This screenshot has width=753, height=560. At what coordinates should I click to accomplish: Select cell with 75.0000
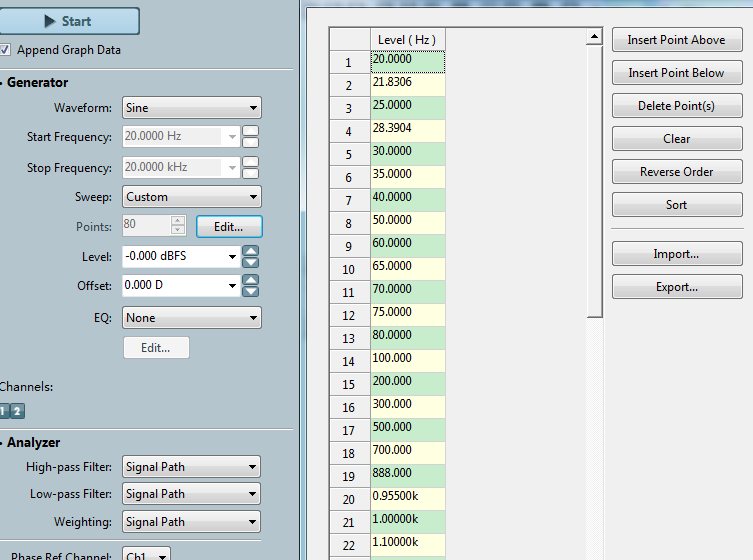coord(408,316)
